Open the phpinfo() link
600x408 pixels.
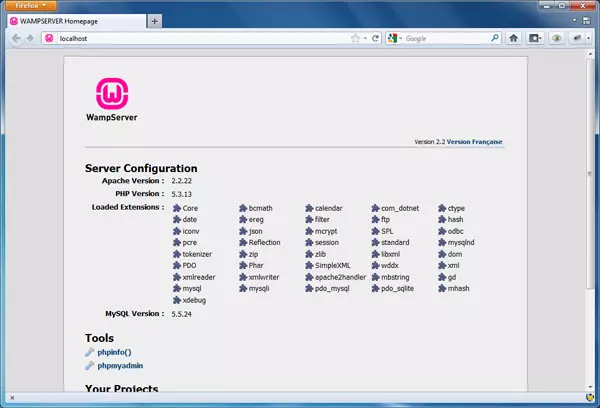113,352
